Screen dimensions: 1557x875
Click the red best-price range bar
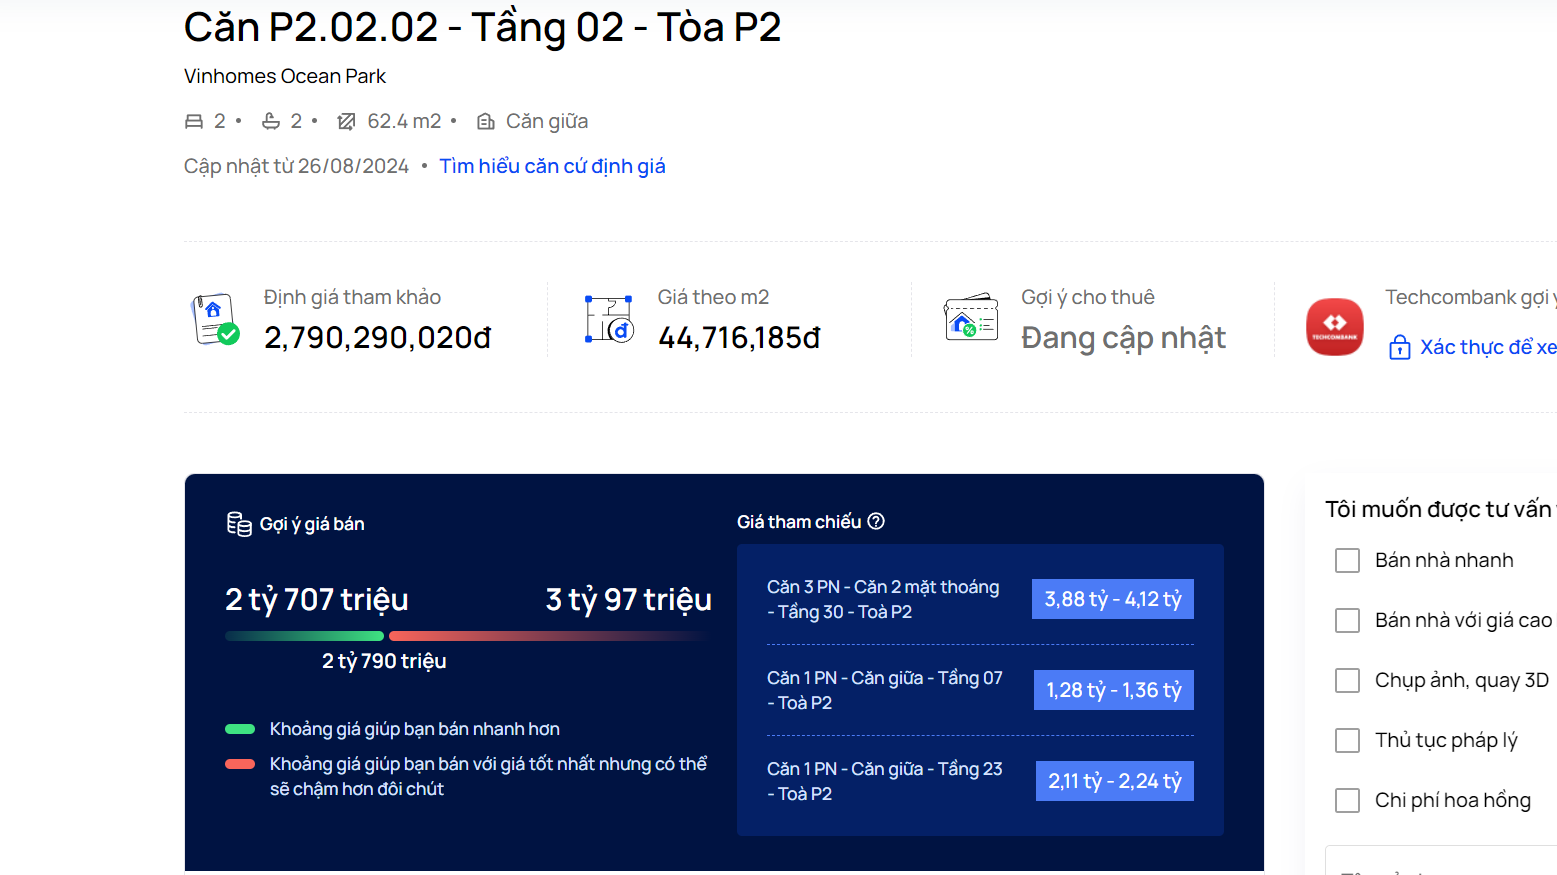pos(550,636)
